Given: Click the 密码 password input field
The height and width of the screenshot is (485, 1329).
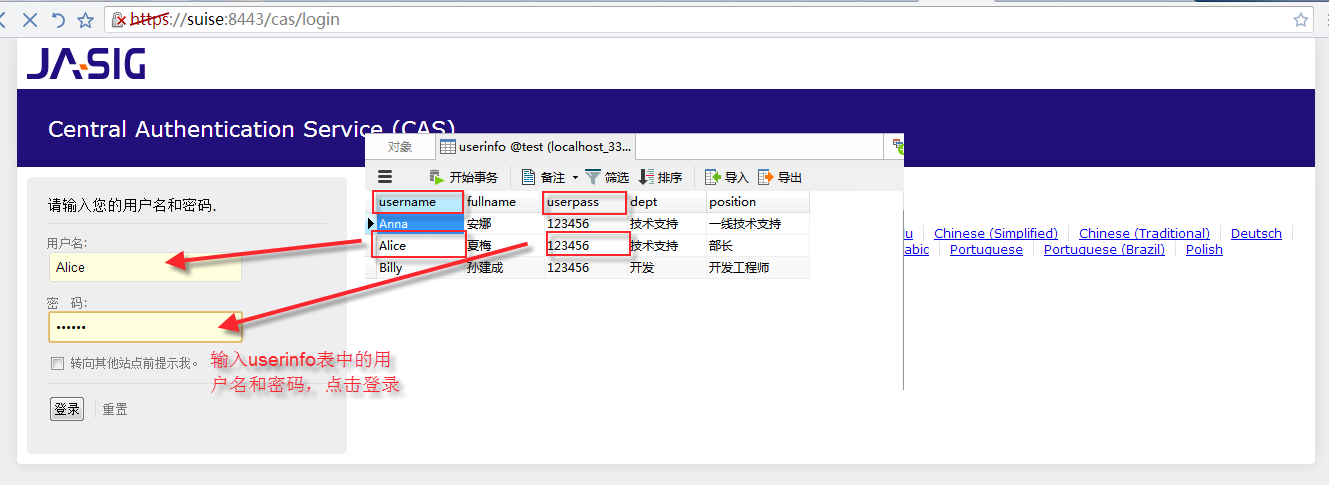Looking at the screenshot, I should coord(145,327).
